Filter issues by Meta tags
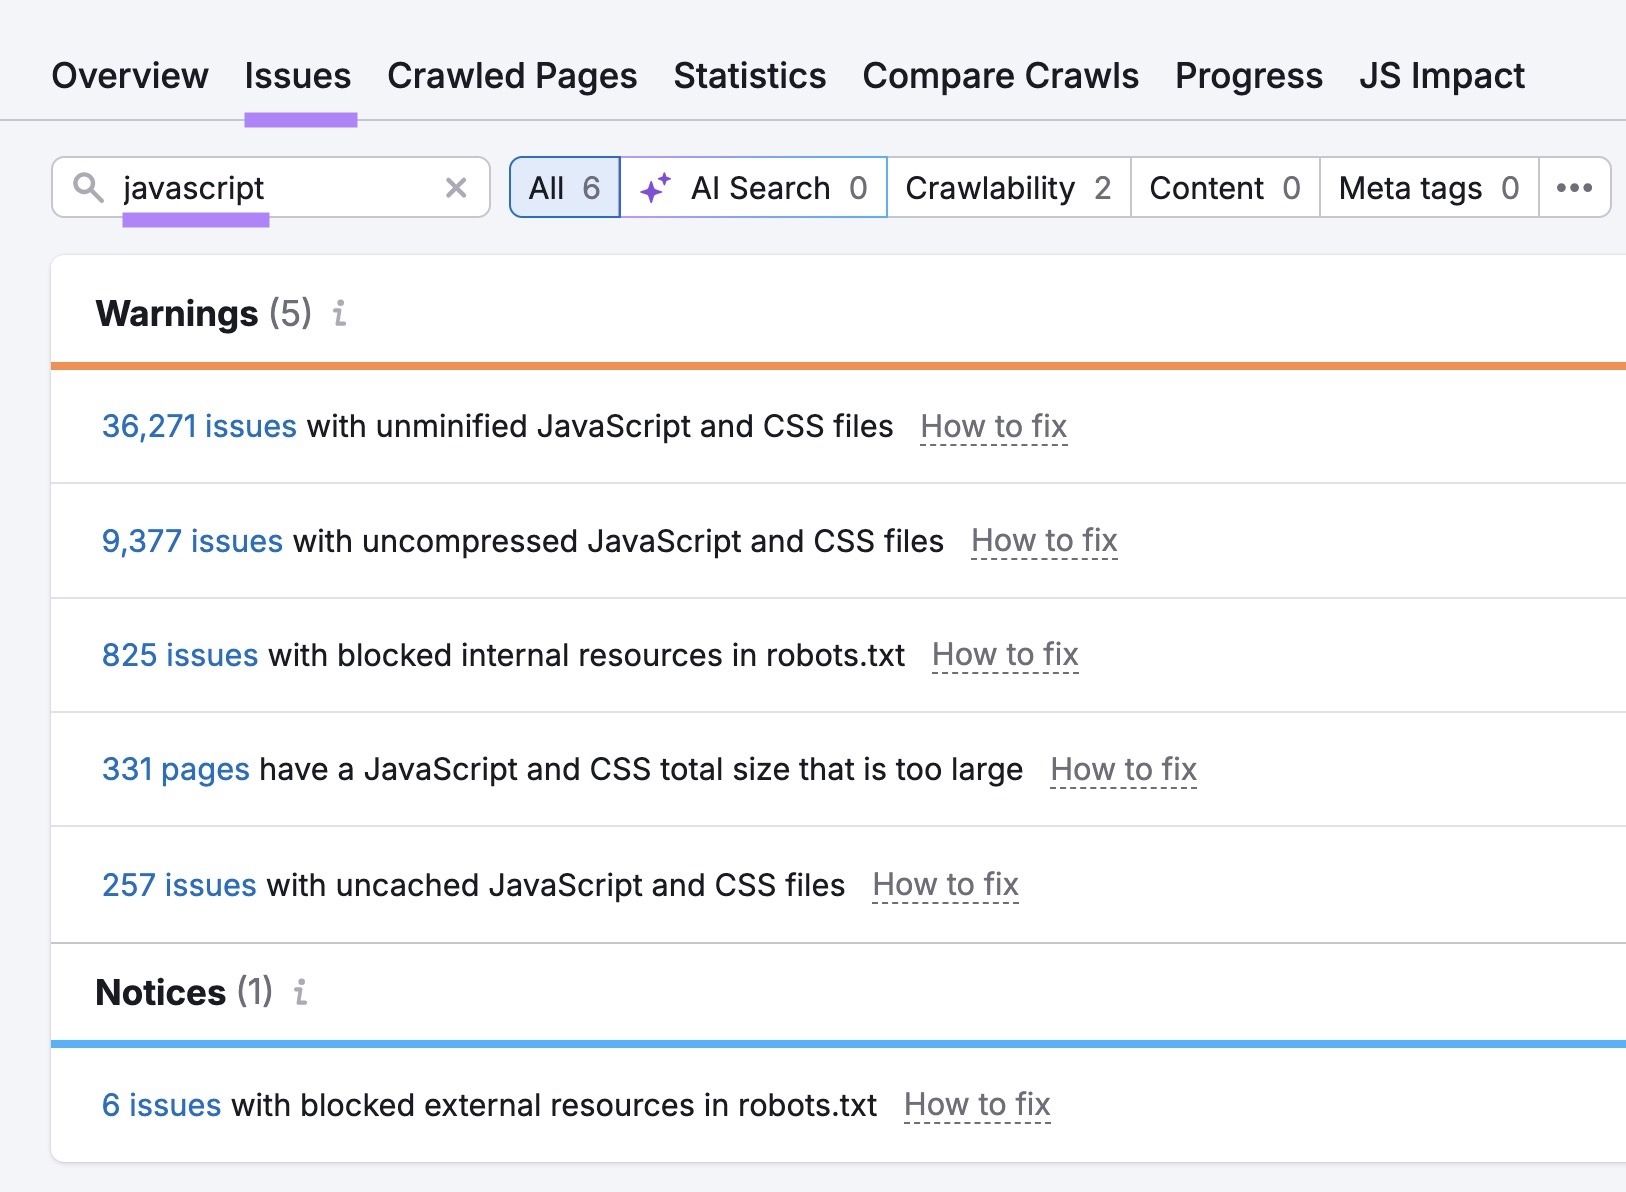Viewport: 1626px width, 1192px height. pyautogui.click(x=1427, y=188)
